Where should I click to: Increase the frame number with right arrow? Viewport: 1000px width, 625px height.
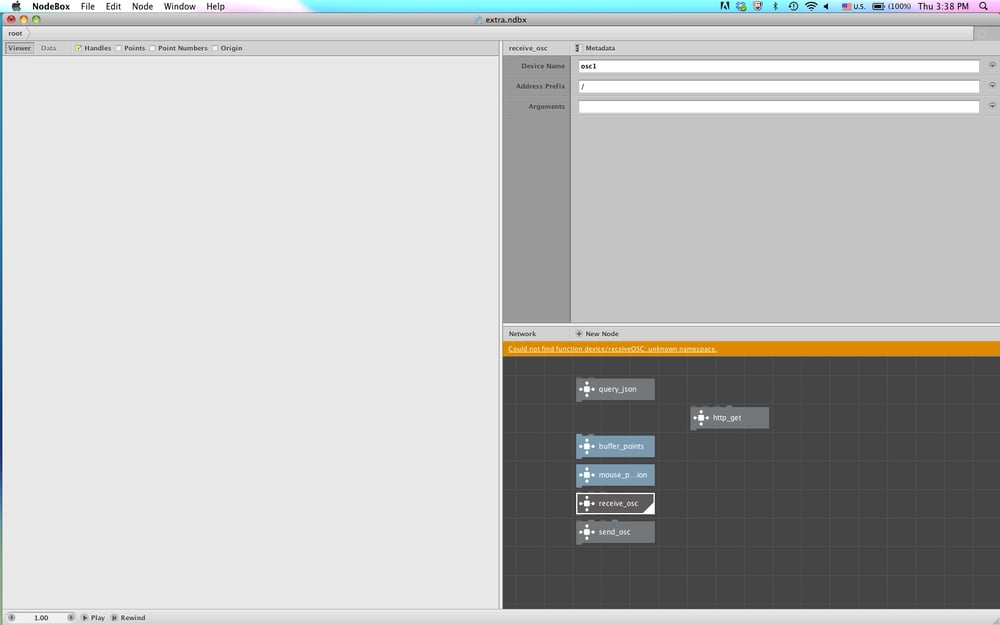(x=71, y=617)
